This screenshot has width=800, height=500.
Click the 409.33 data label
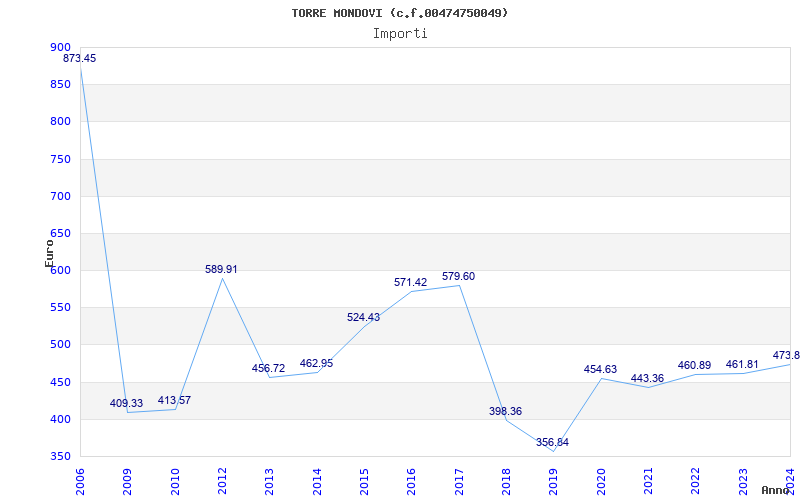[x=127, y=404]
